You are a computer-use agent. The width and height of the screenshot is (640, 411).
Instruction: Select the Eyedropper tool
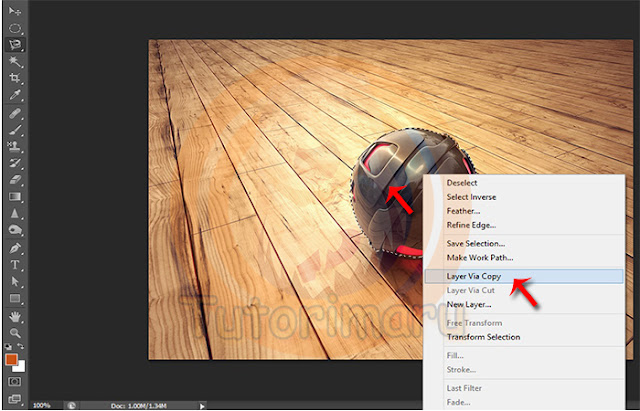pyautogui.click(x=15, y=95)
